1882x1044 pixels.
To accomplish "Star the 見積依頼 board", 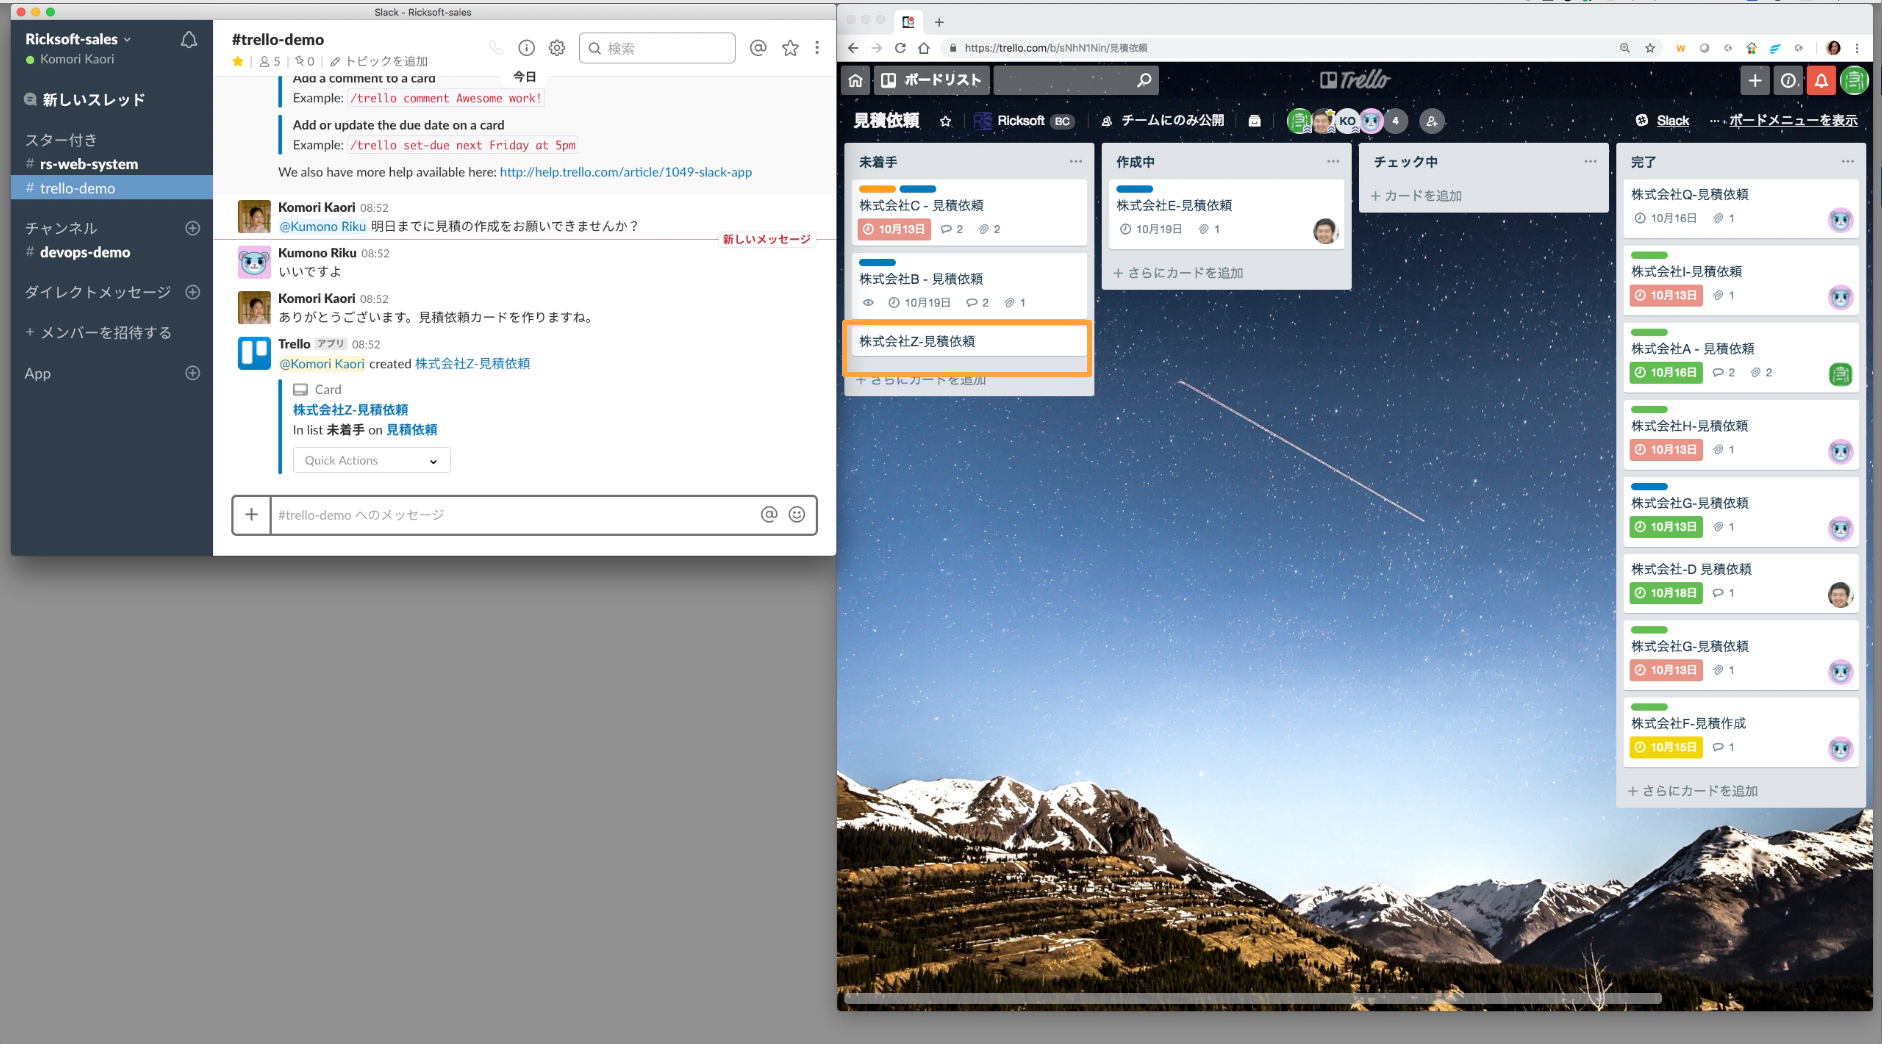I will coord(945,121).
